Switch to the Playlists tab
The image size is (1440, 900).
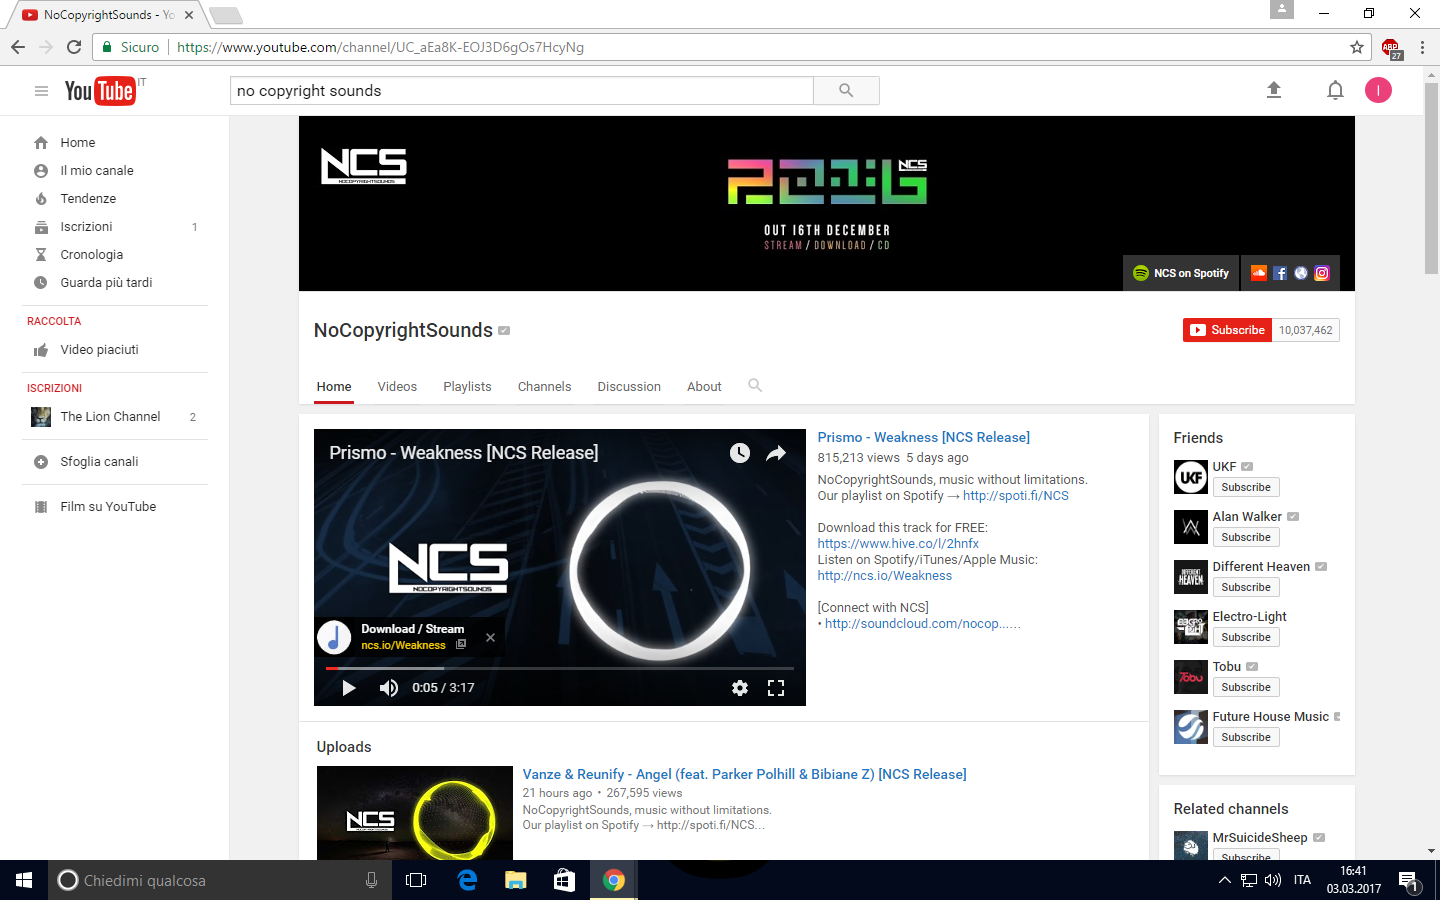click(467, 387)
